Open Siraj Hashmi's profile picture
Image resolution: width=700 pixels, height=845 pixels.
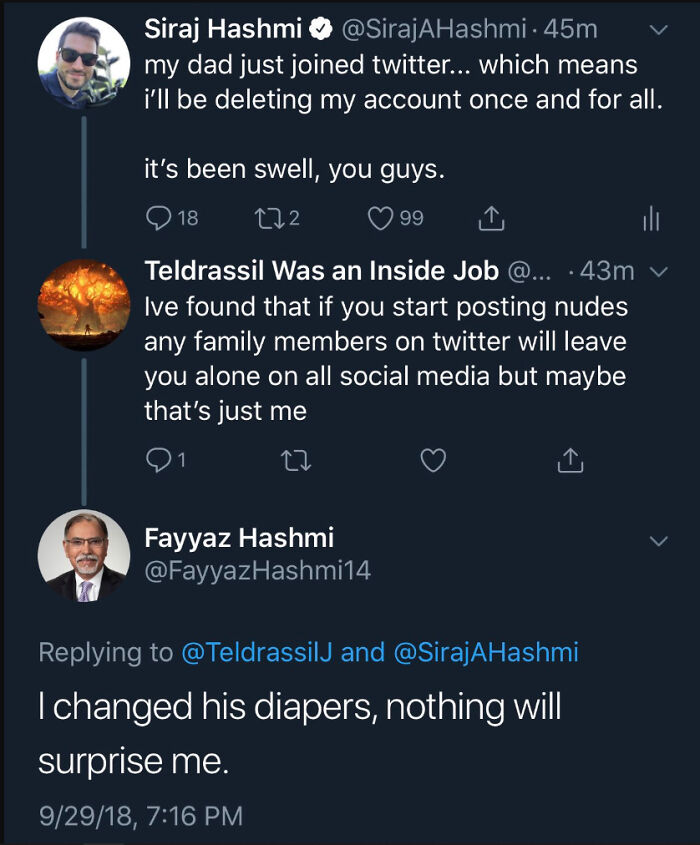[84, 63]
